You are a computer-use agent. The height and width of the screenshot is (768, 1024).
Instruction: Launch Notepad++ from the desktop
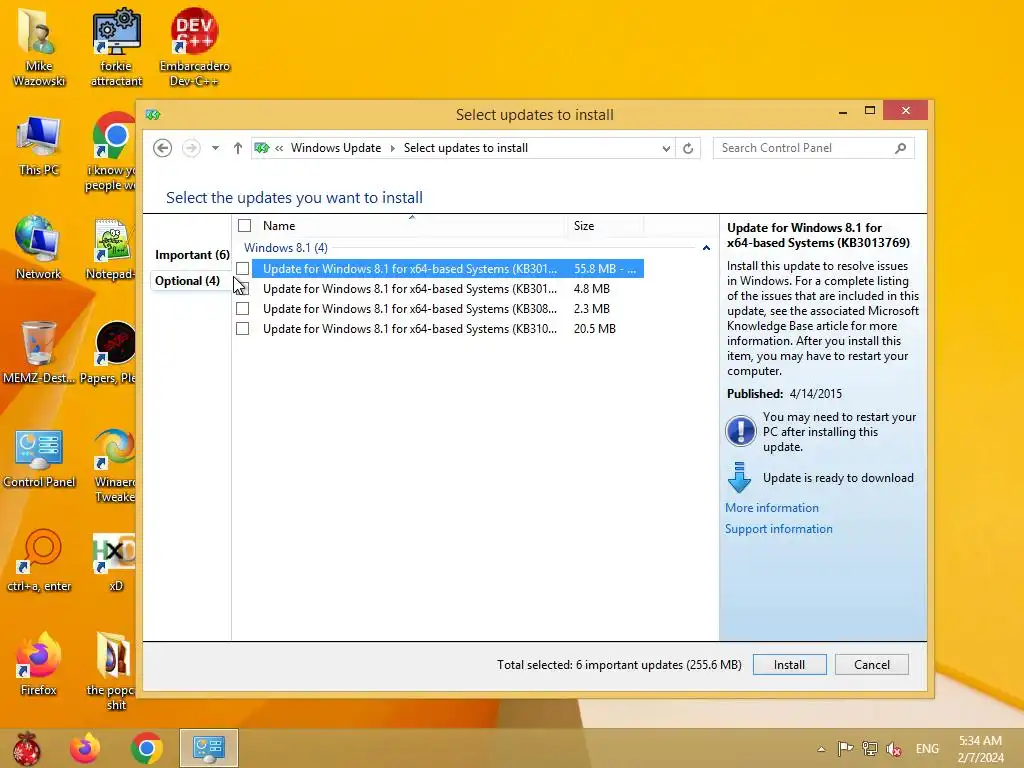coord(111,248)
